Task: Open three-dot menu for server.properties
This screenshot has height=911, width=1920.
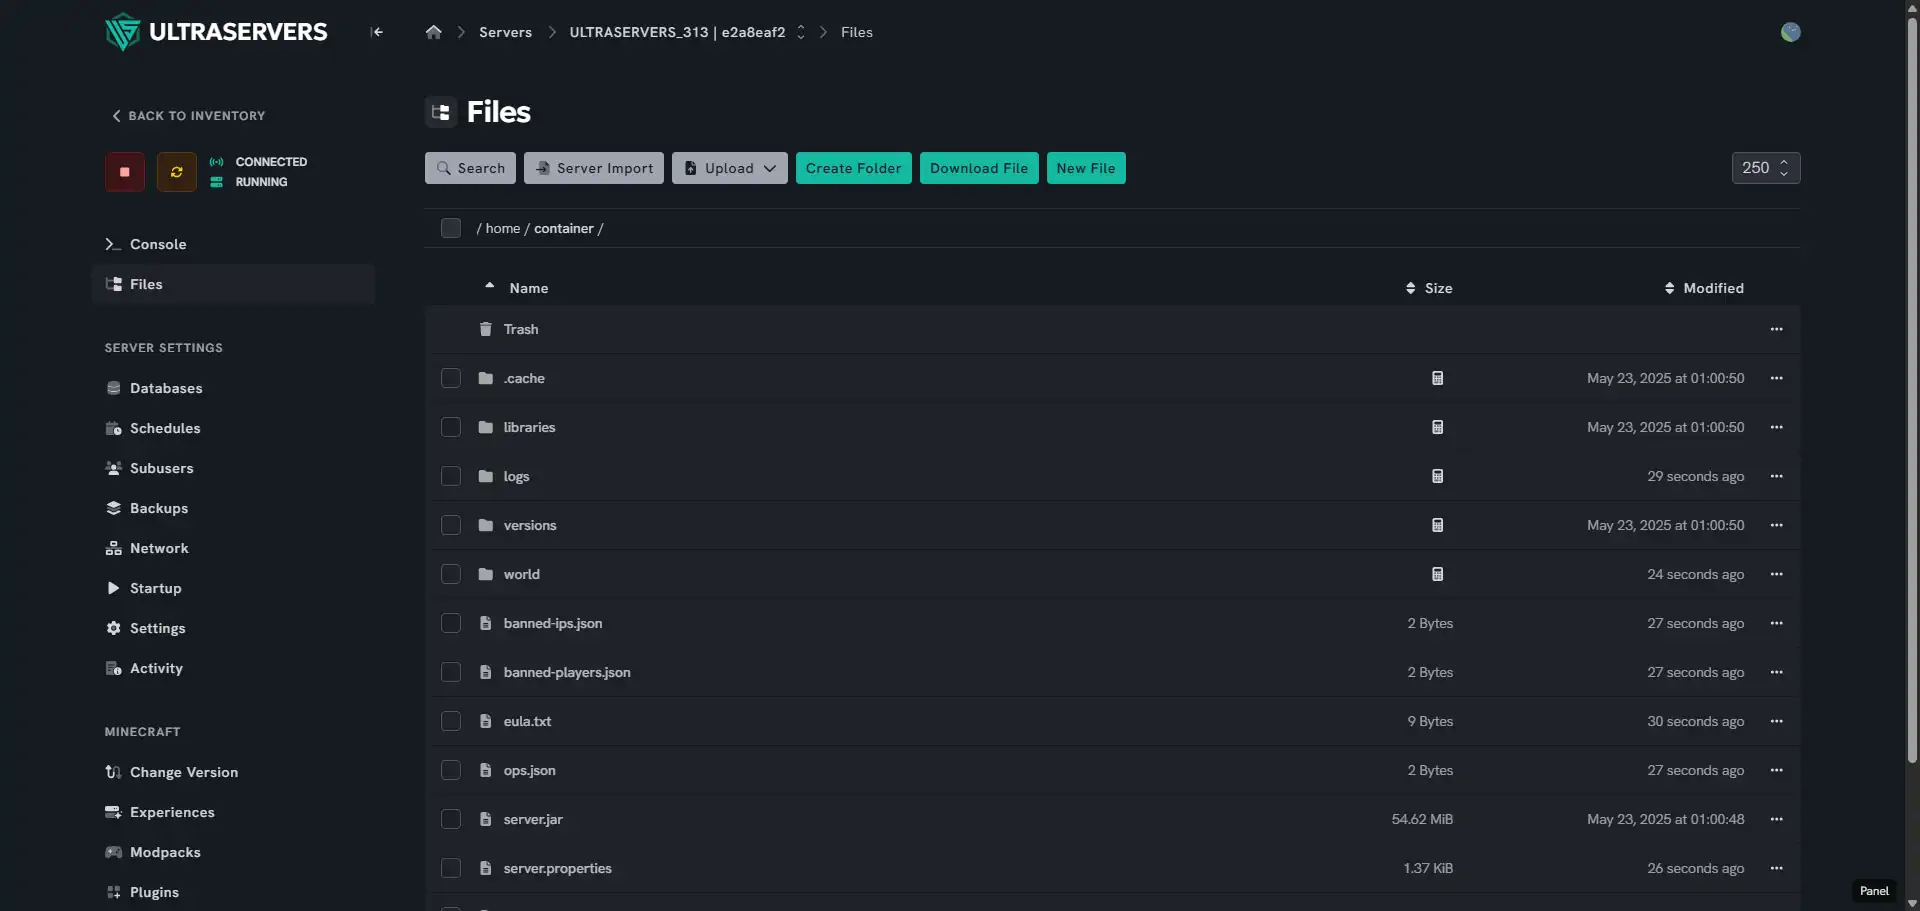Action: click(1776, 868)
